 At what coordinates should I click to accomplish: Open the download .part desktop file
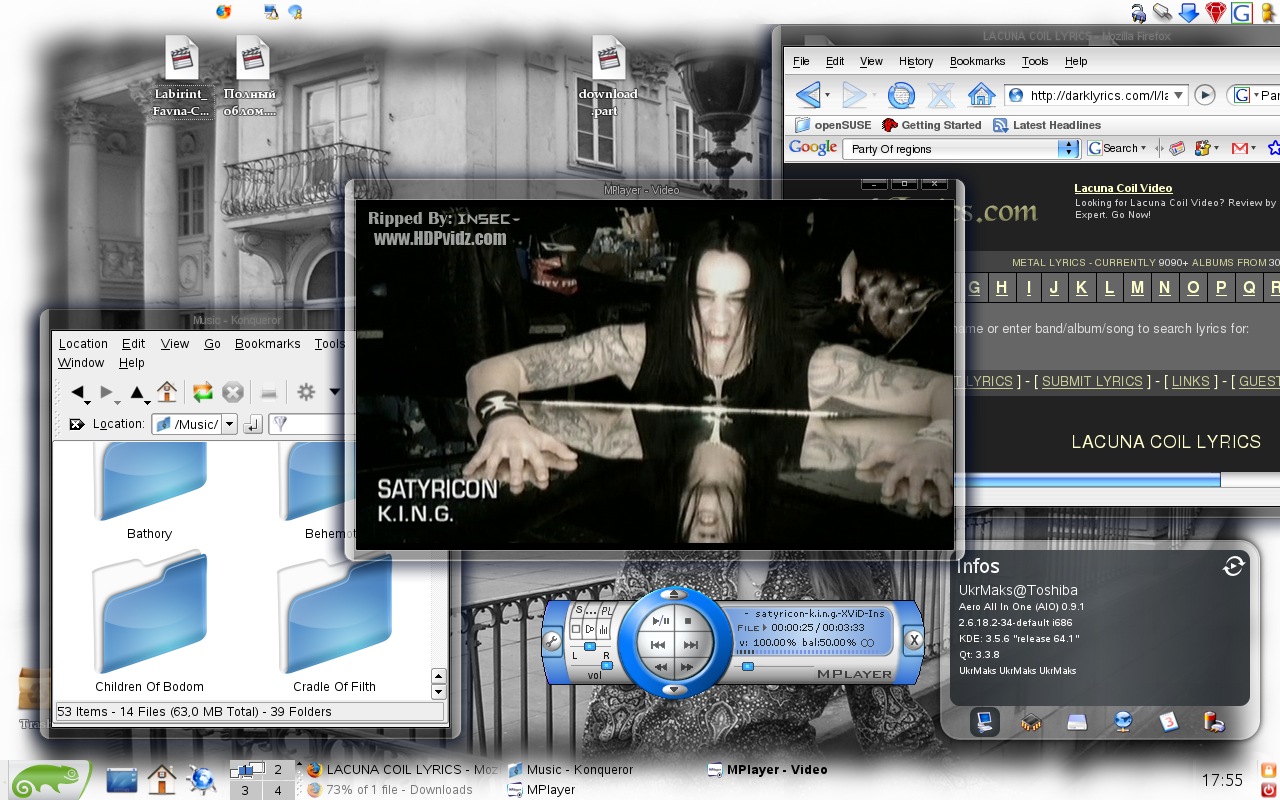click(x=608, y=76)
